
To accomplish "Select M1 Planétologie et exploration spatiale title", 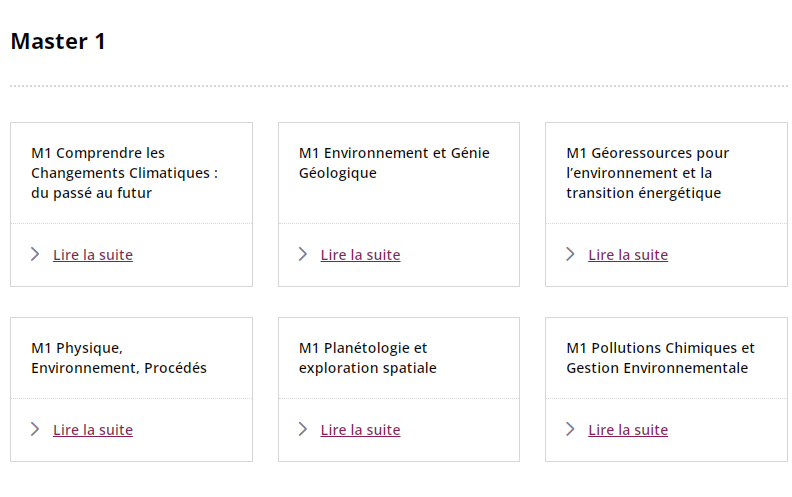I will click(x=367, y=358).
